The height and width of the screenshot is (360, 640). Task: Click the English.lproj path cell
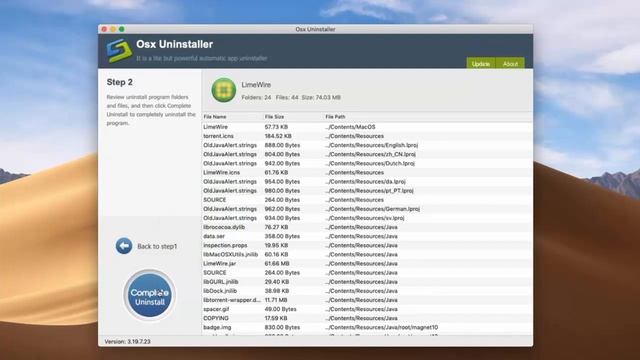(x=371, y=145)
